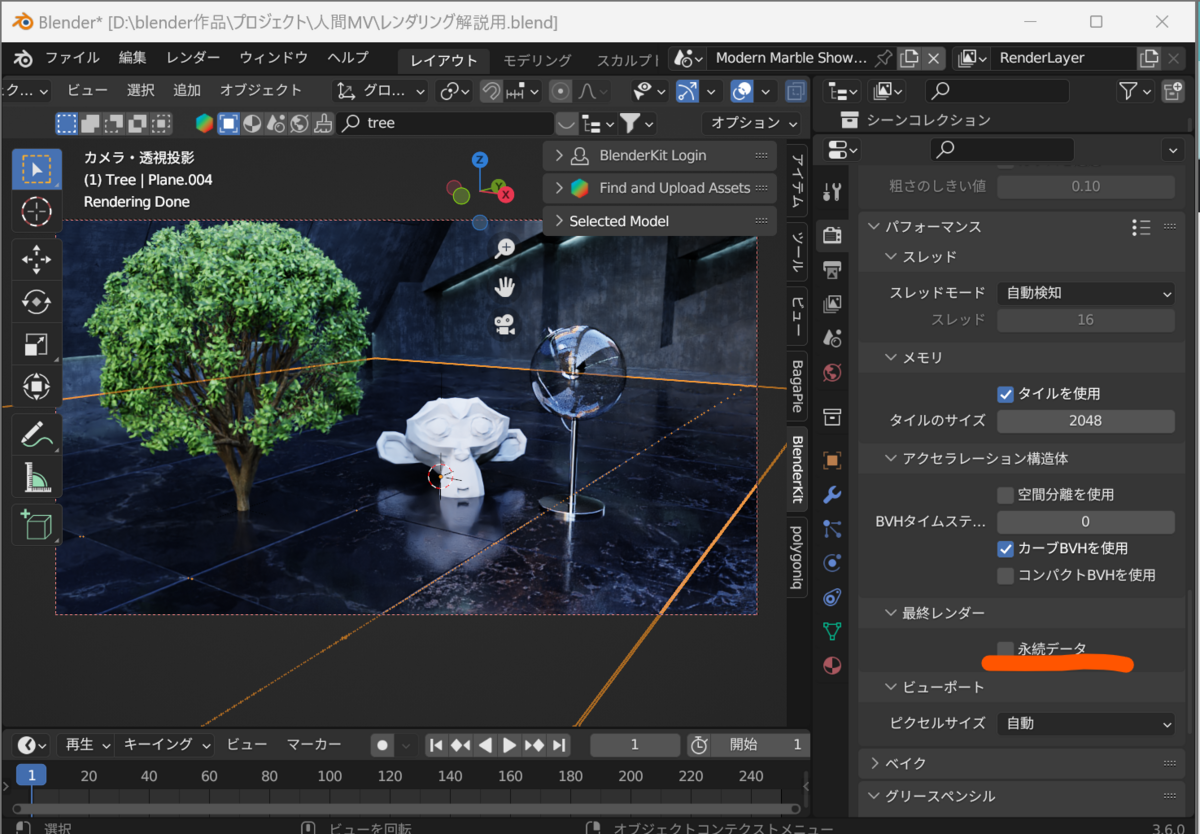Enable 永続データ checkbox
The height and width of the screenshot is (834, 1200).
point(1006,649)
